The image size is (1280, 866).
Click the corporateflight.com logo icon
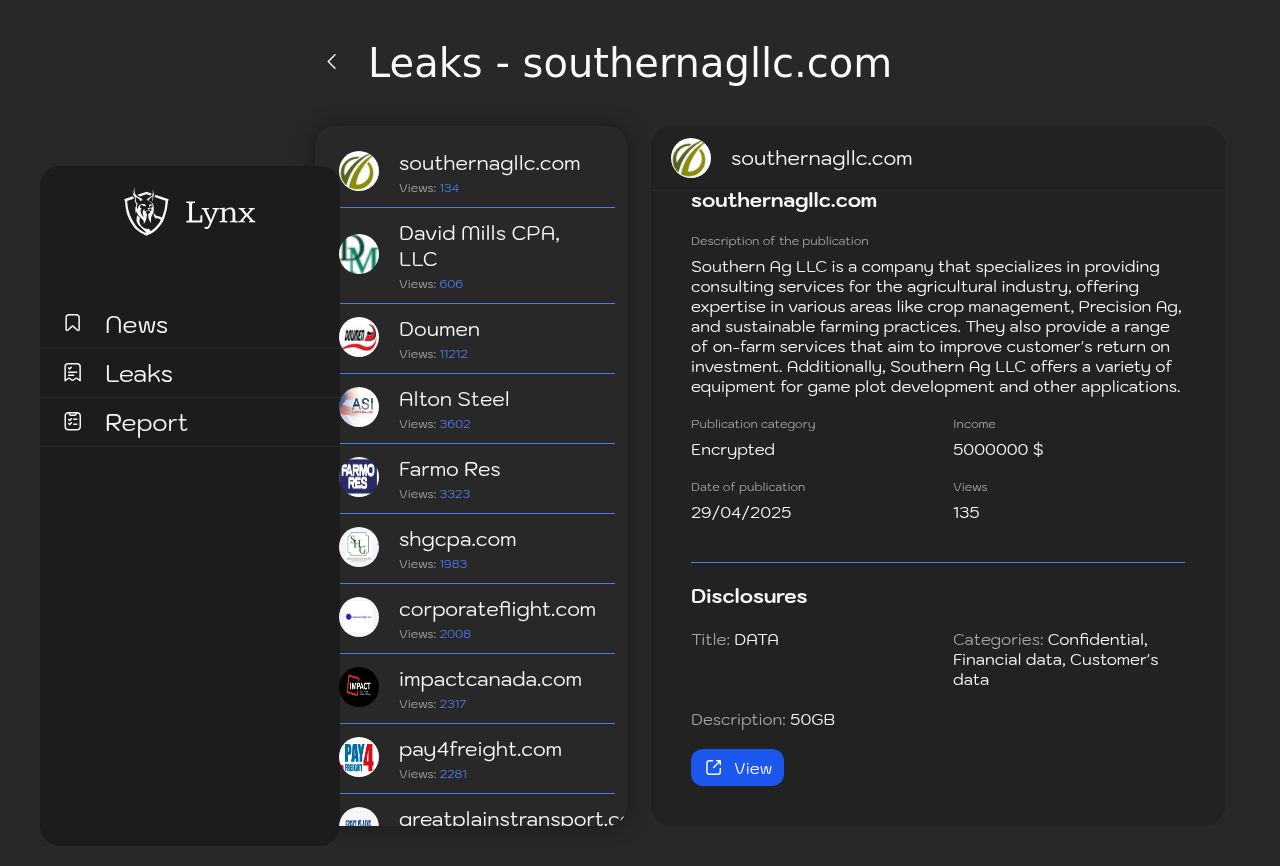(359, 617)
